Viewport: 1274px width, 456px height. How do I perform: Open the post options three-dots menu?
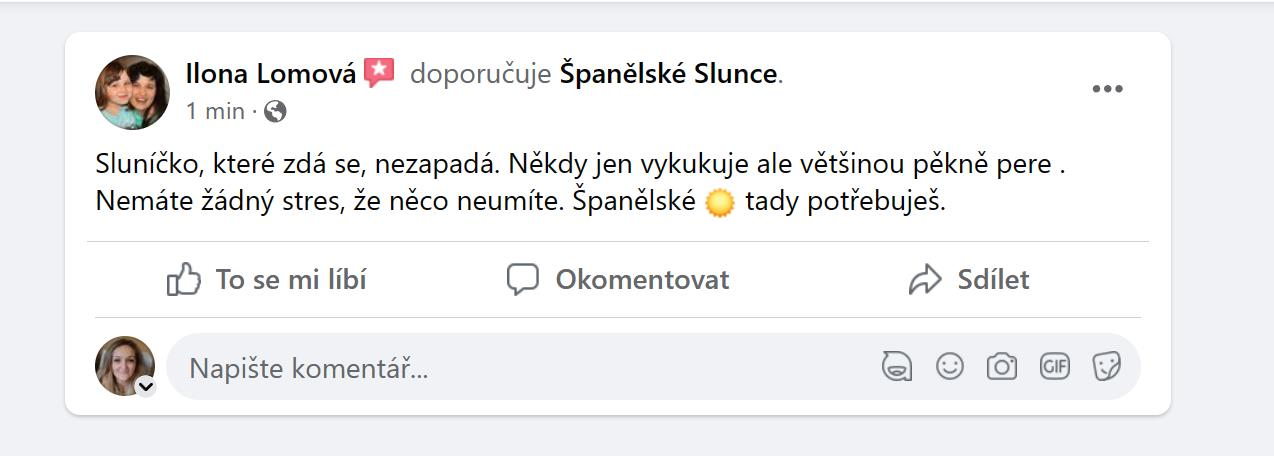[x=1107, y=89]
